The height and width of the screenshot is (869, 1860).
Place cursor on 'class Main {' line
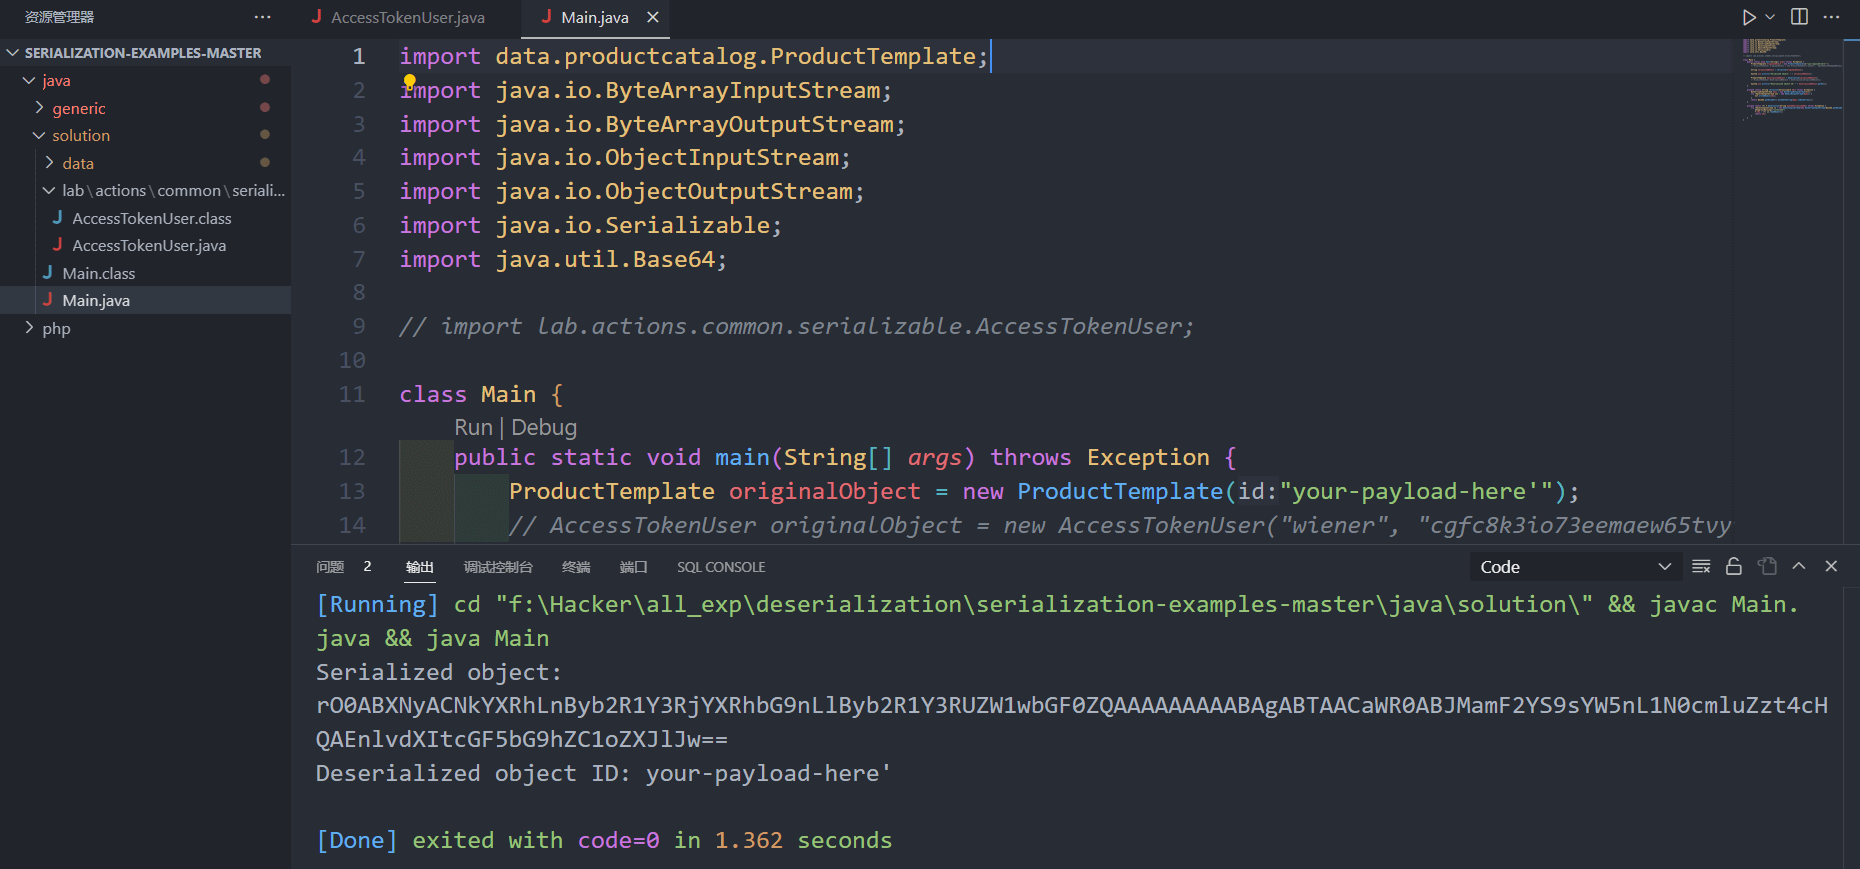(481, 394)
